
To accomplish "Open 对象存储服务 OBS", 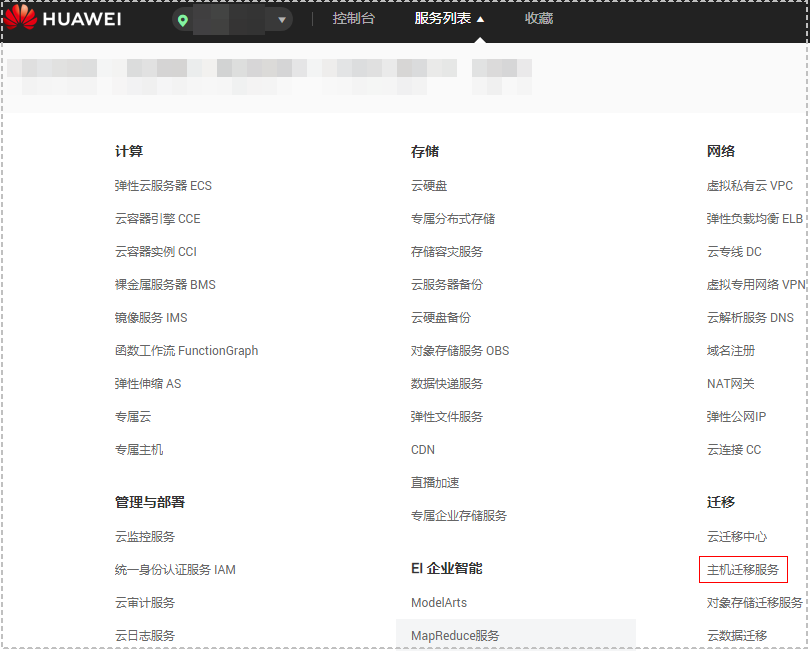I will point(460,351).
